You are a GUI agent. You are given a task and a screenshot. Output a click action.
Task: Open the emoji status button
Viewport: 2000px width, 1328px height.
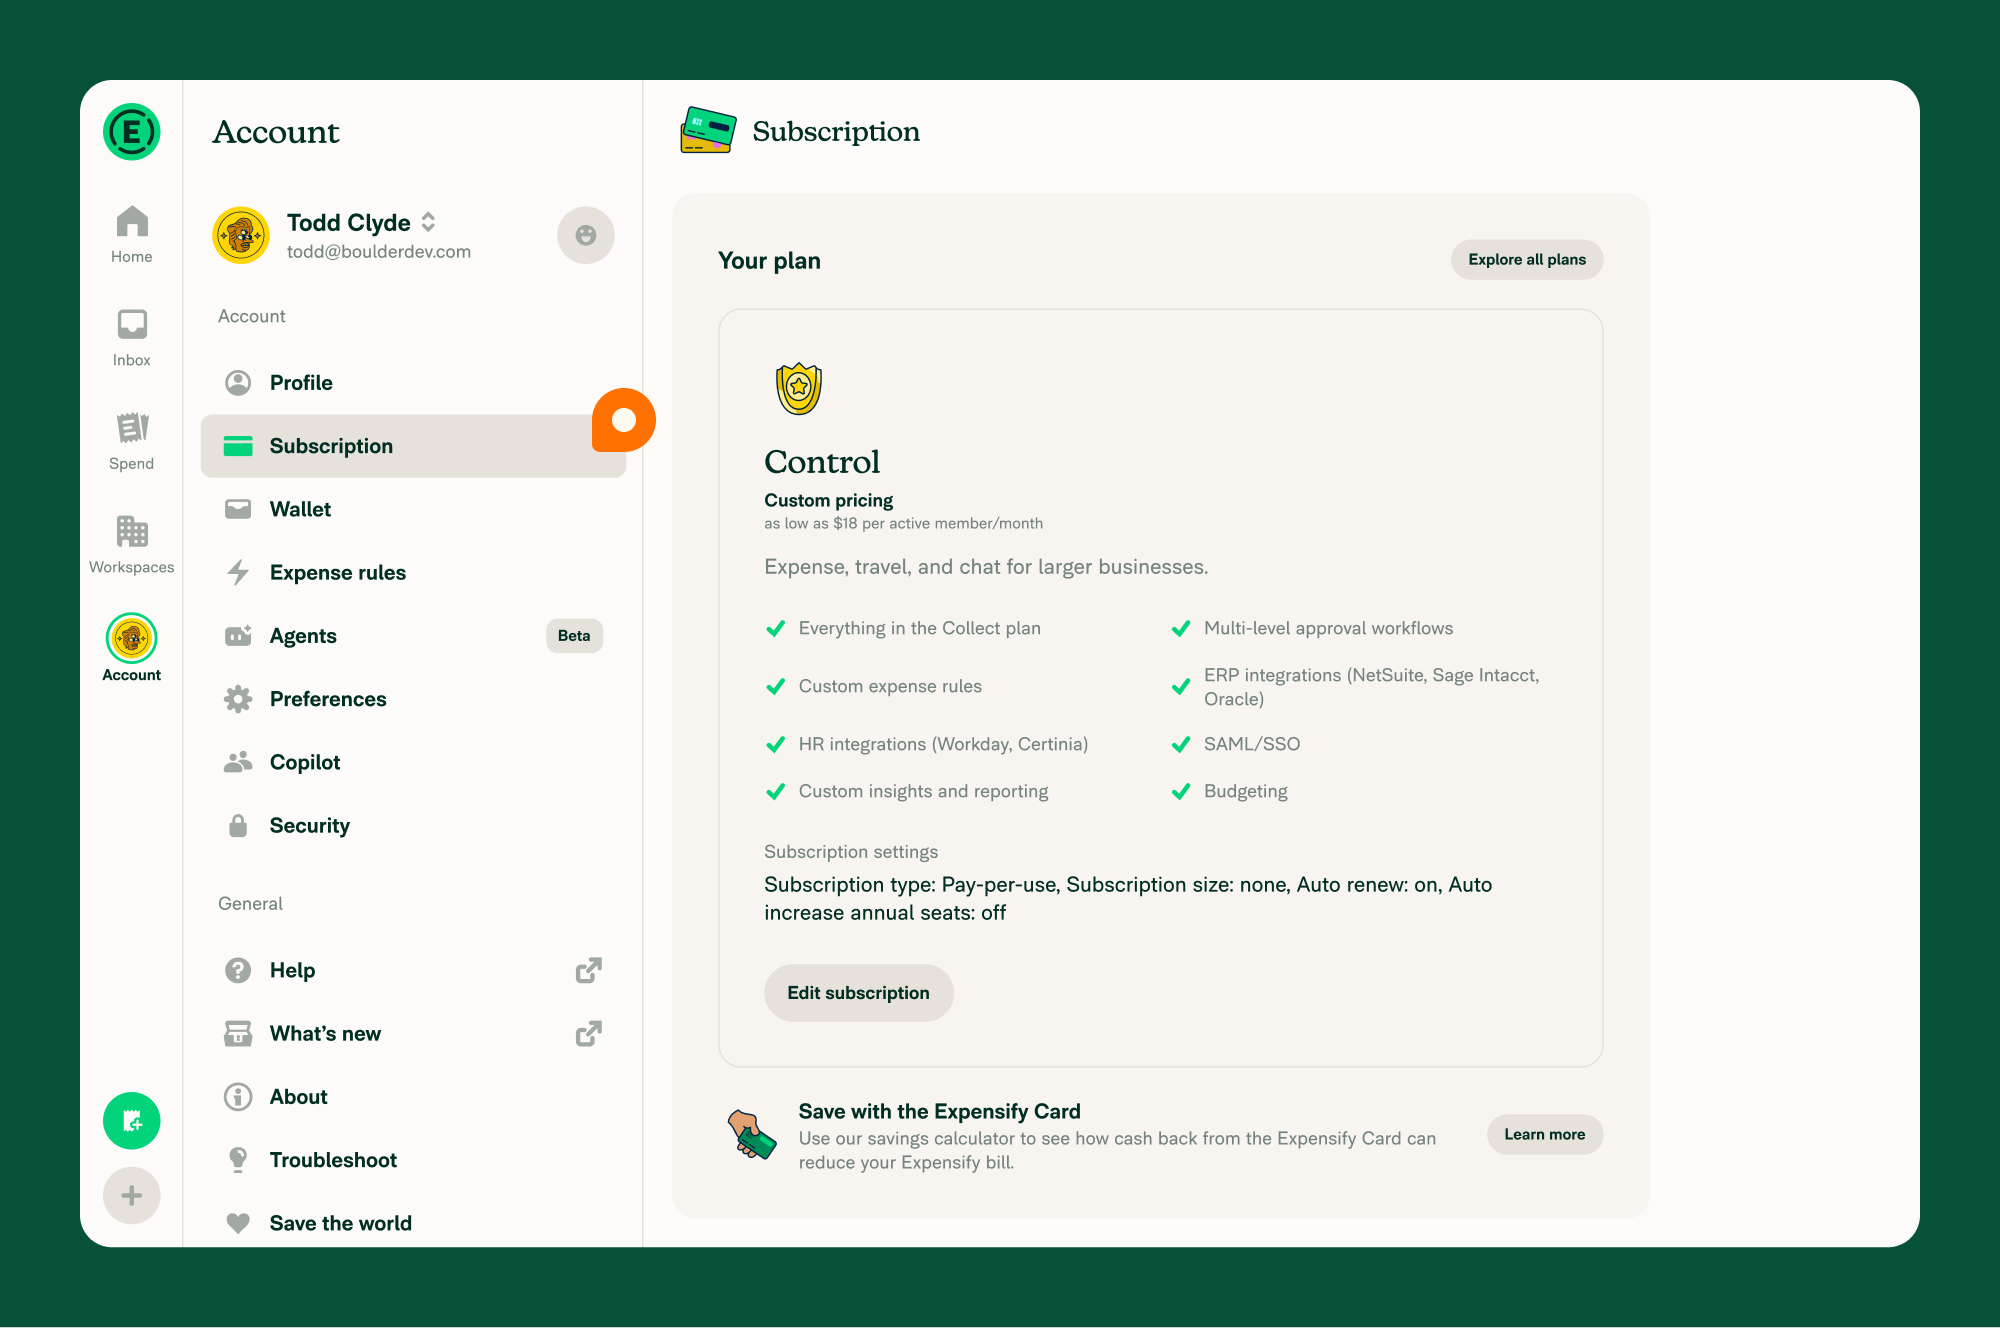click(586, 235)
